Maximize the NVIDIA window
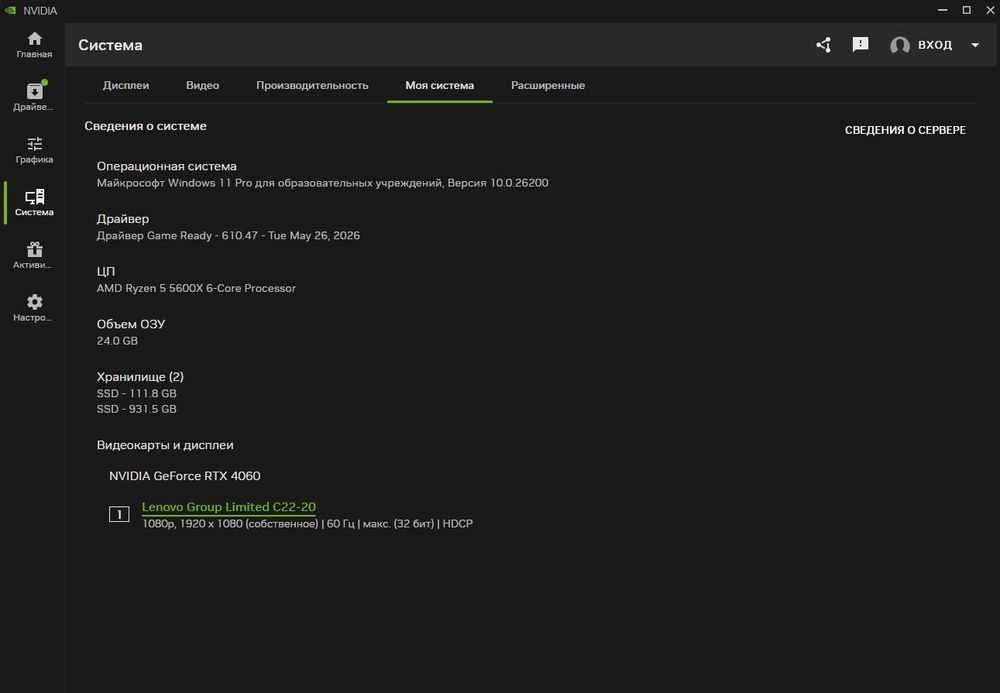The width and height of the screenshot is (1000, 693). pyautogui.click(x=967, y=10)
